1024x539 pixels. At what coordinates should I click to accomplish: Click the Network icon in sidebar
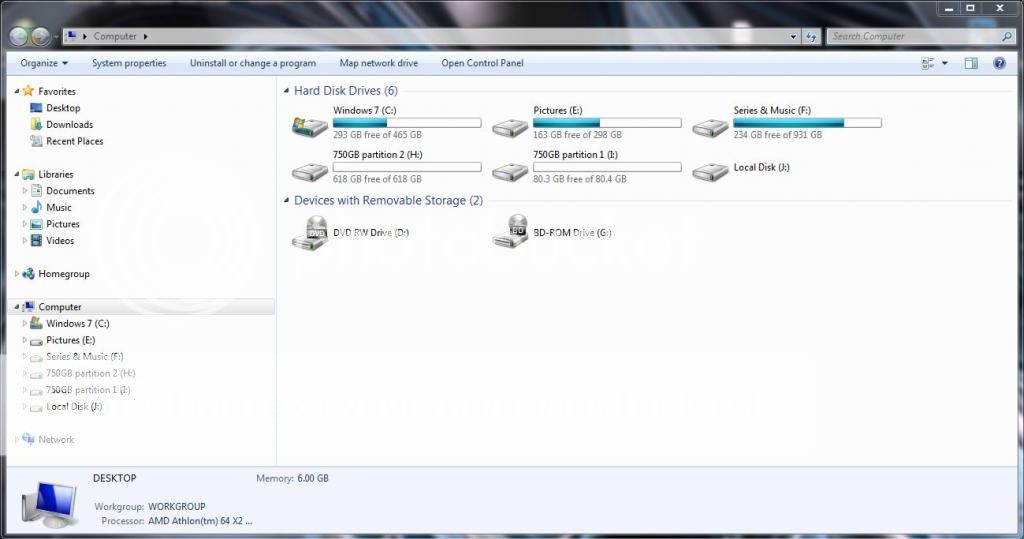[28, 439]
